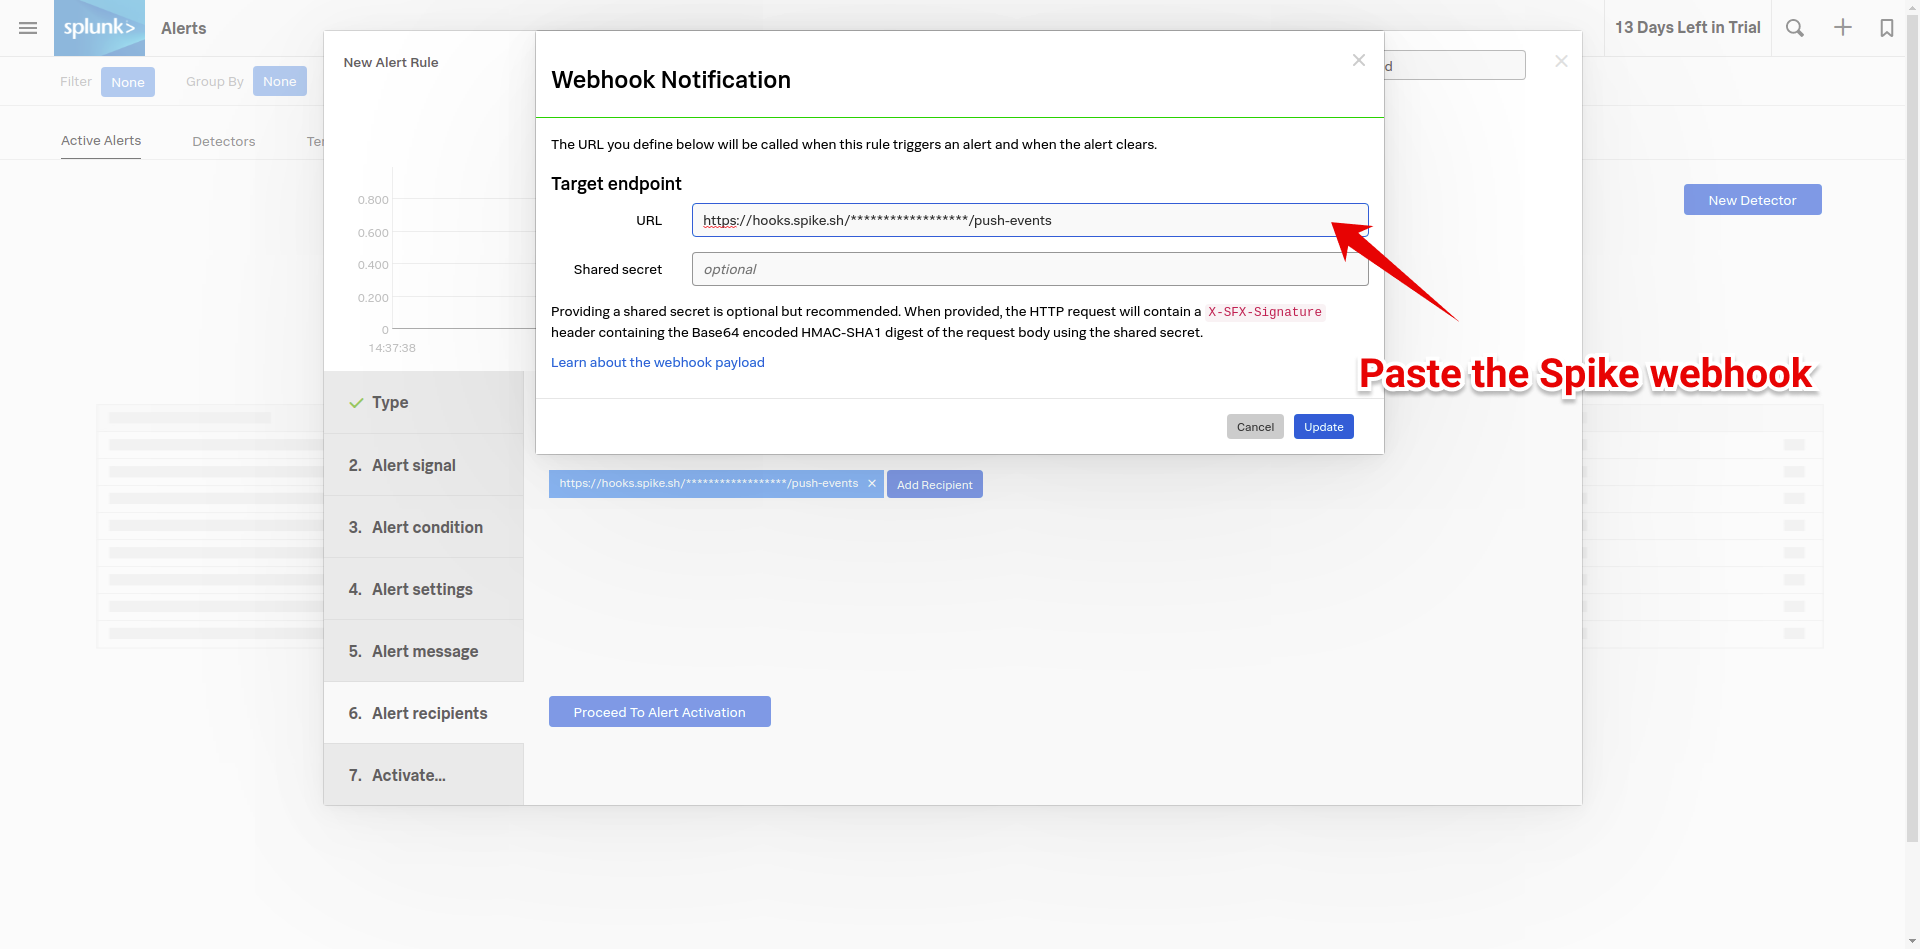This screenshot has width=1920, height=949.
Task: Click the input field behind the dialog
Action: [1455, 65]
